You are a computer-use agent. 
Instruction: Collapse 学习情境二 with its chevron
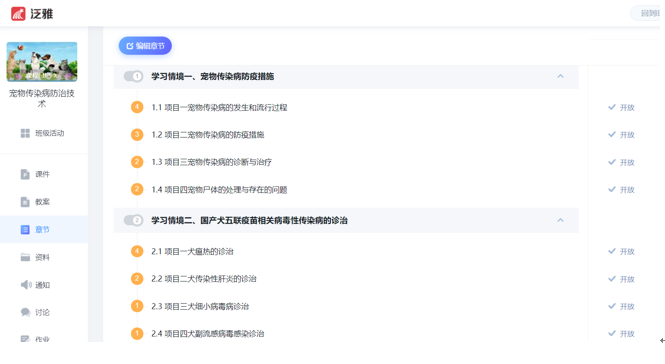click(560, 220)
